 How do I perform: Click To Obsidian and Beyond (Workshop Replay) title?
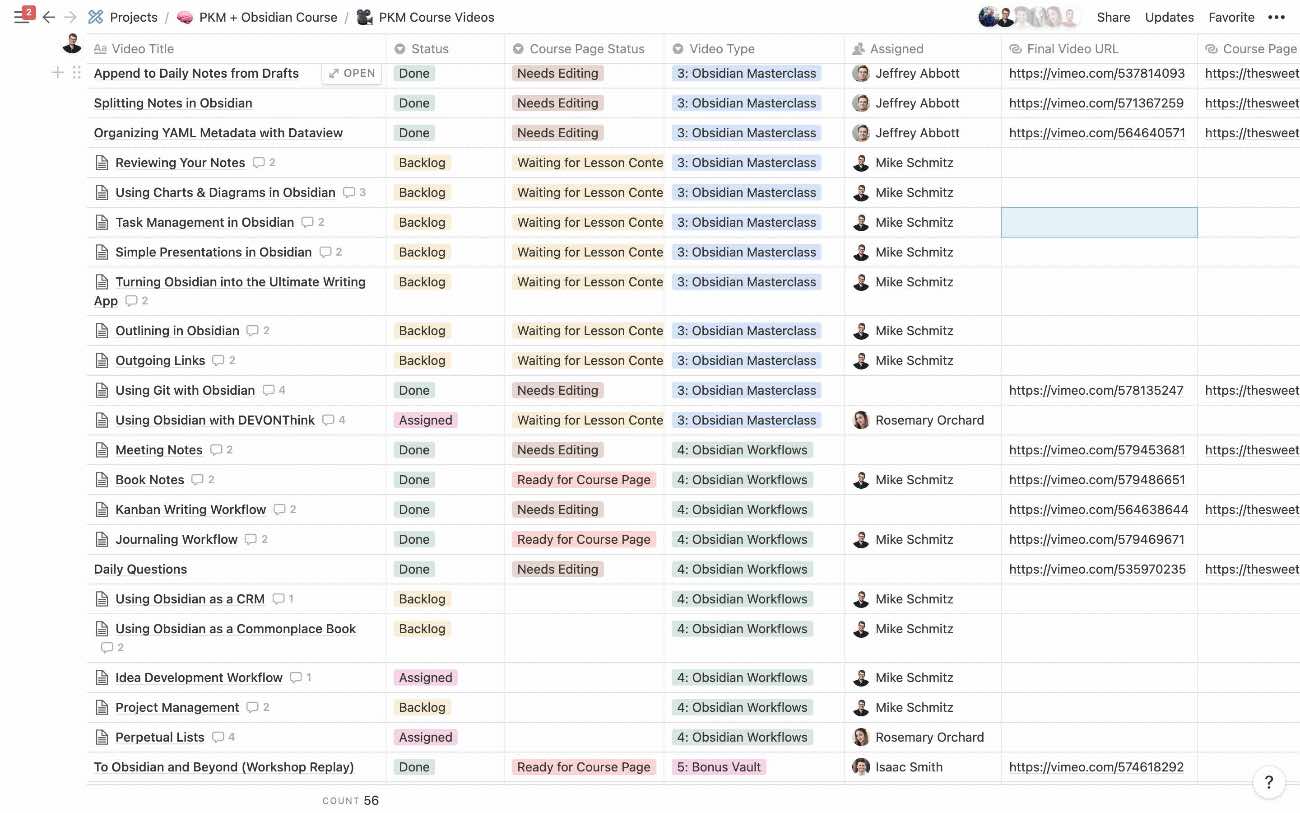[224, 768]
